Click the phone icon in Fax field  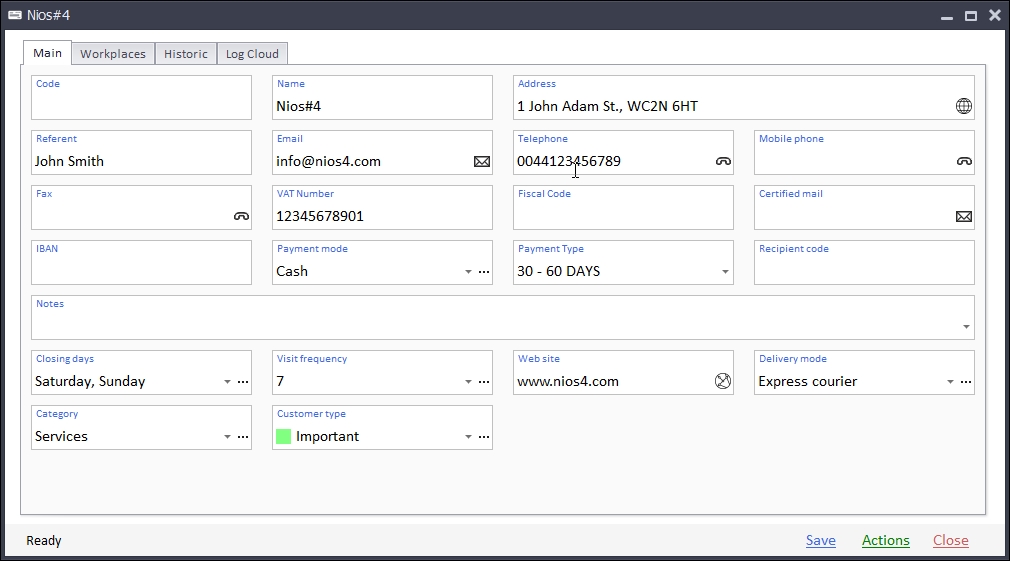click(x=241, y=216)
